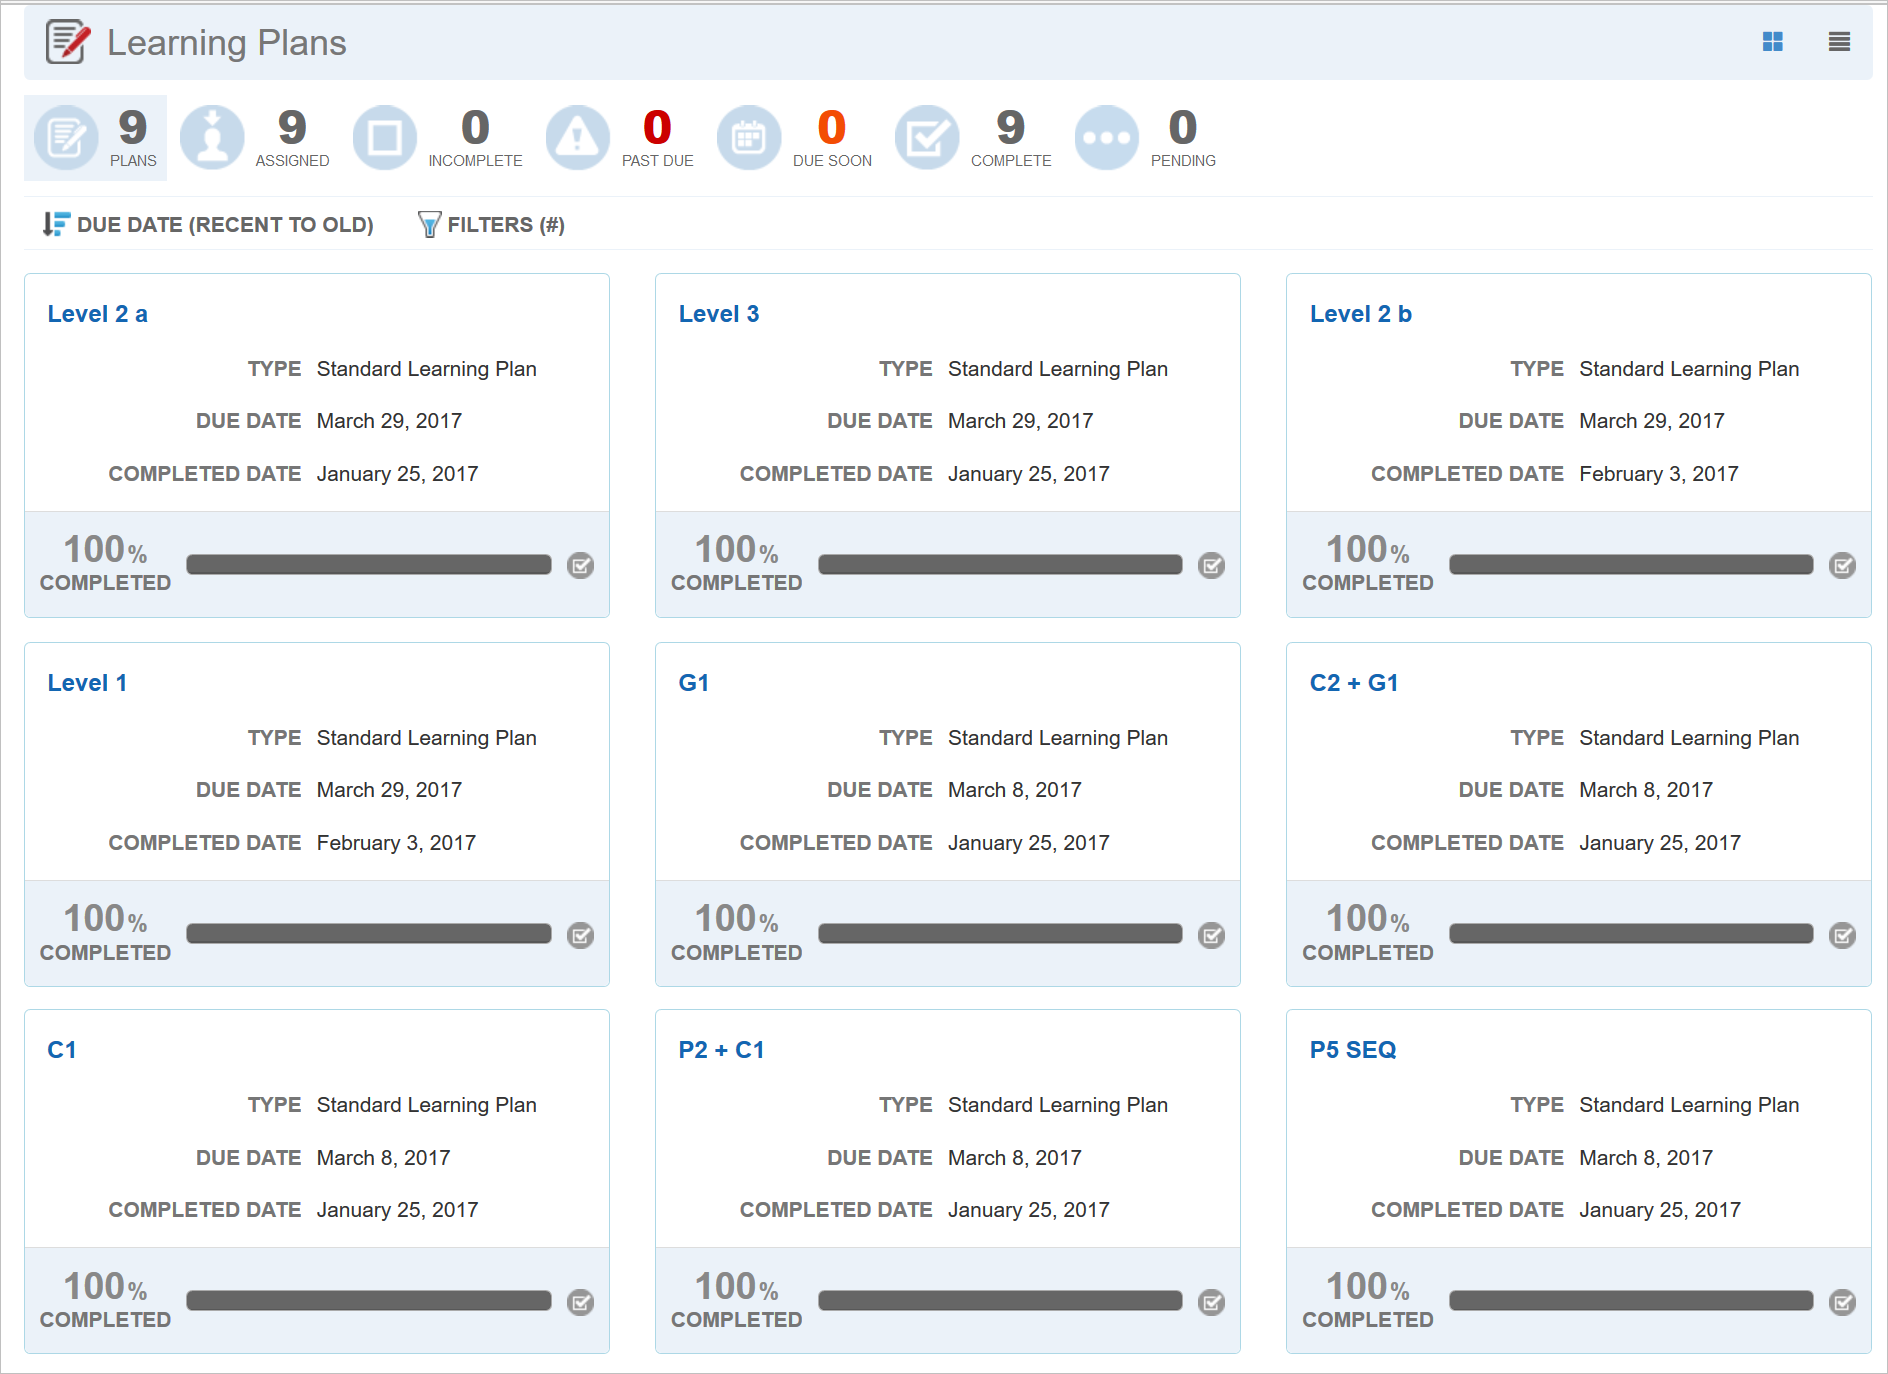Switch to grid view layout
Screen dimensions: 1888x1374
pos(1772,42)
